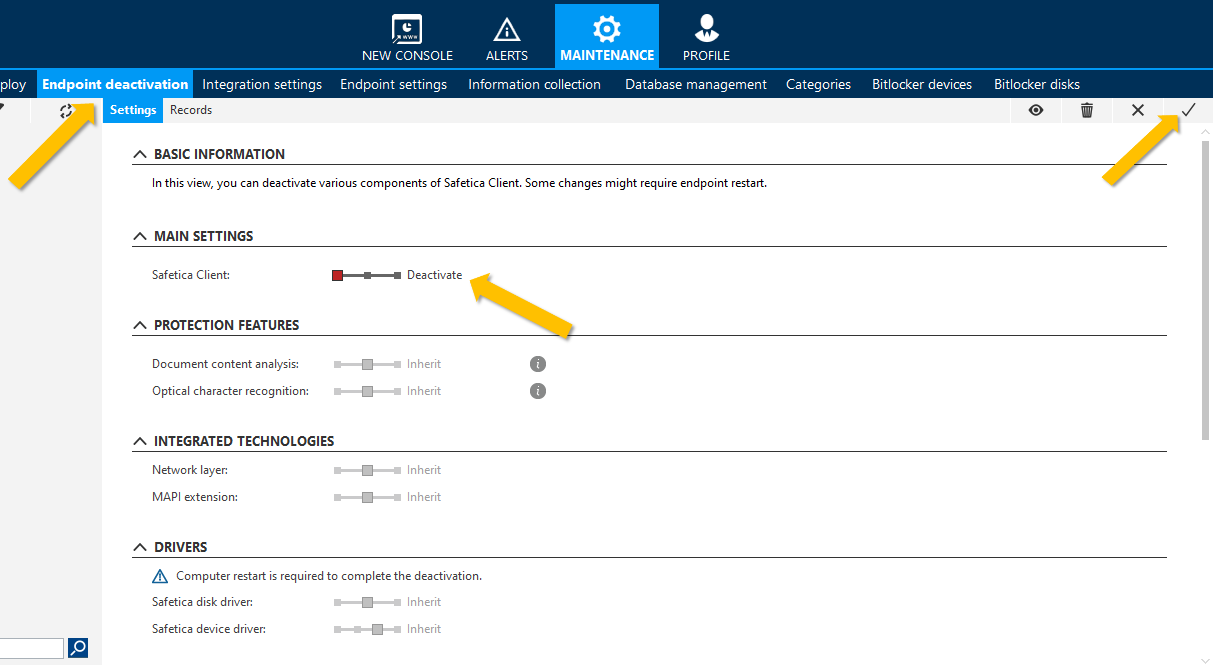Screen dimensions: 1213x665
Task: Open the Bitlocker disks tab
Action: click(x=1037, y=84)
